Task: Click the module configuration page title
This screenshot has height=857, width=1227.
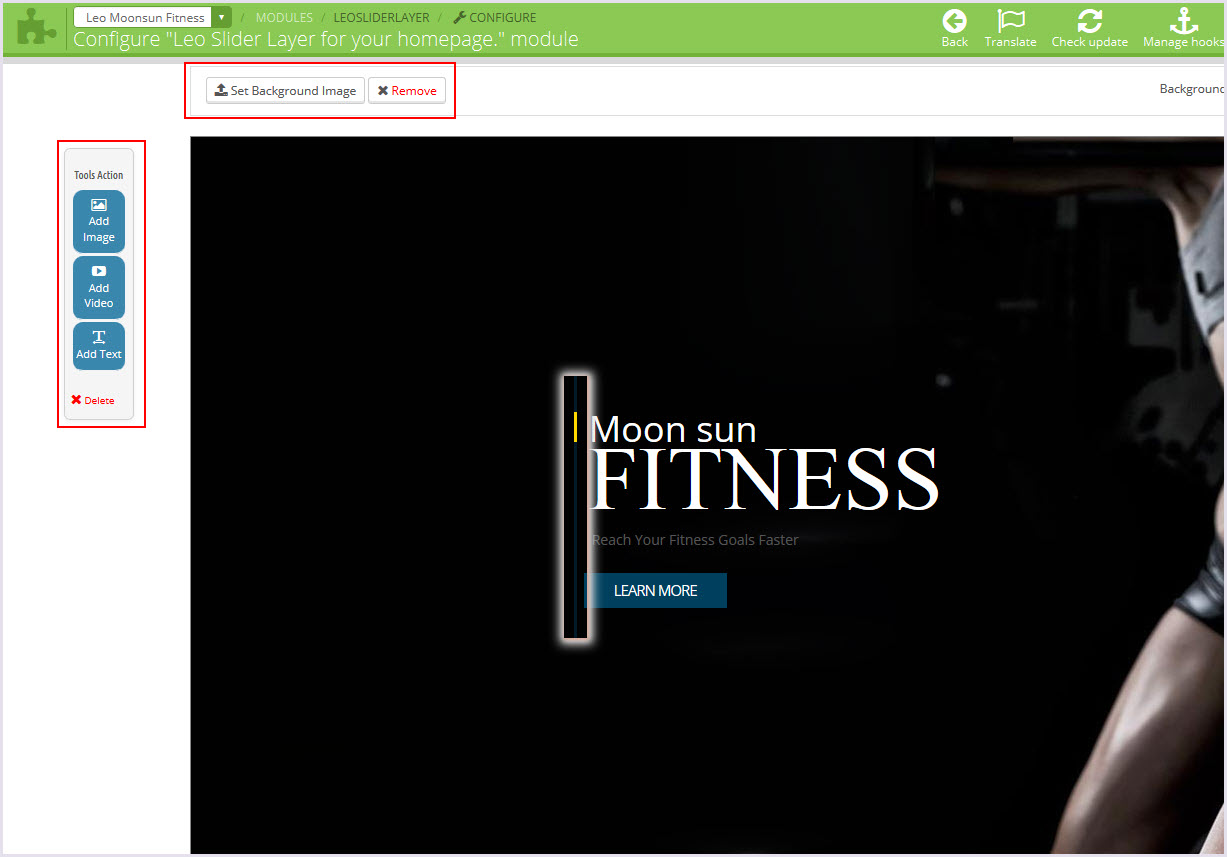Action: (326, 40)
